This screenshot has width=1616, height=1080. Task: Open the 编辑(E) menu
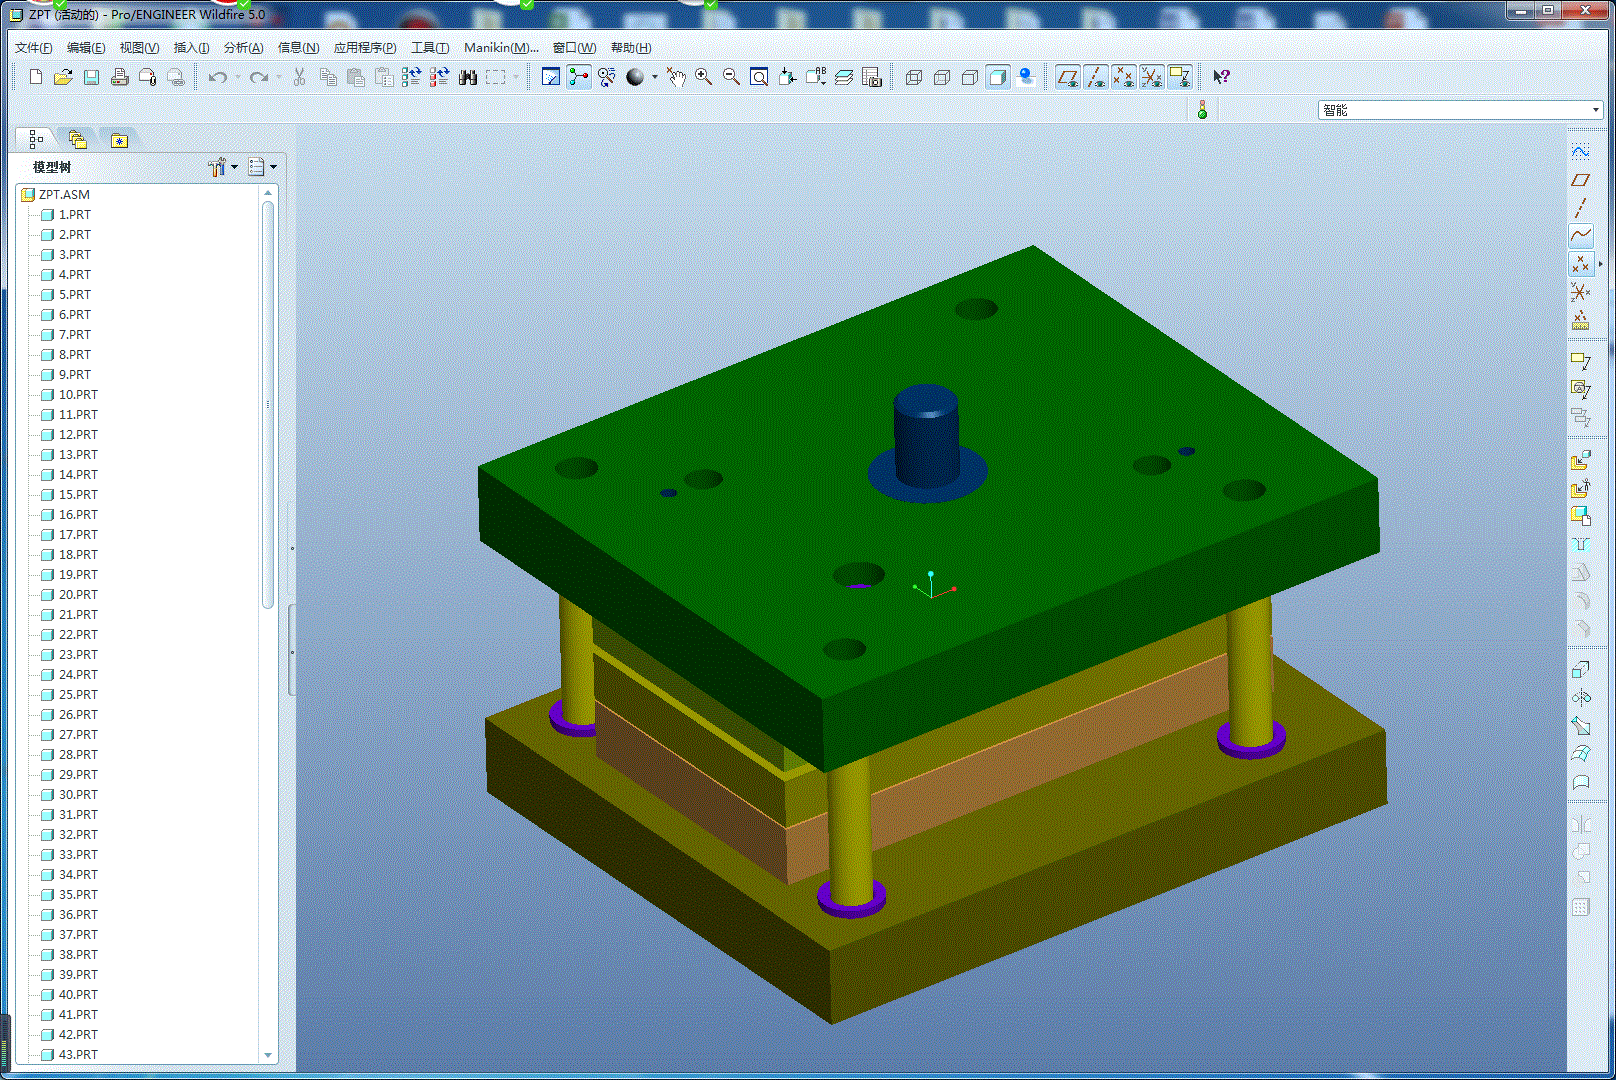(x=86, y=48)
